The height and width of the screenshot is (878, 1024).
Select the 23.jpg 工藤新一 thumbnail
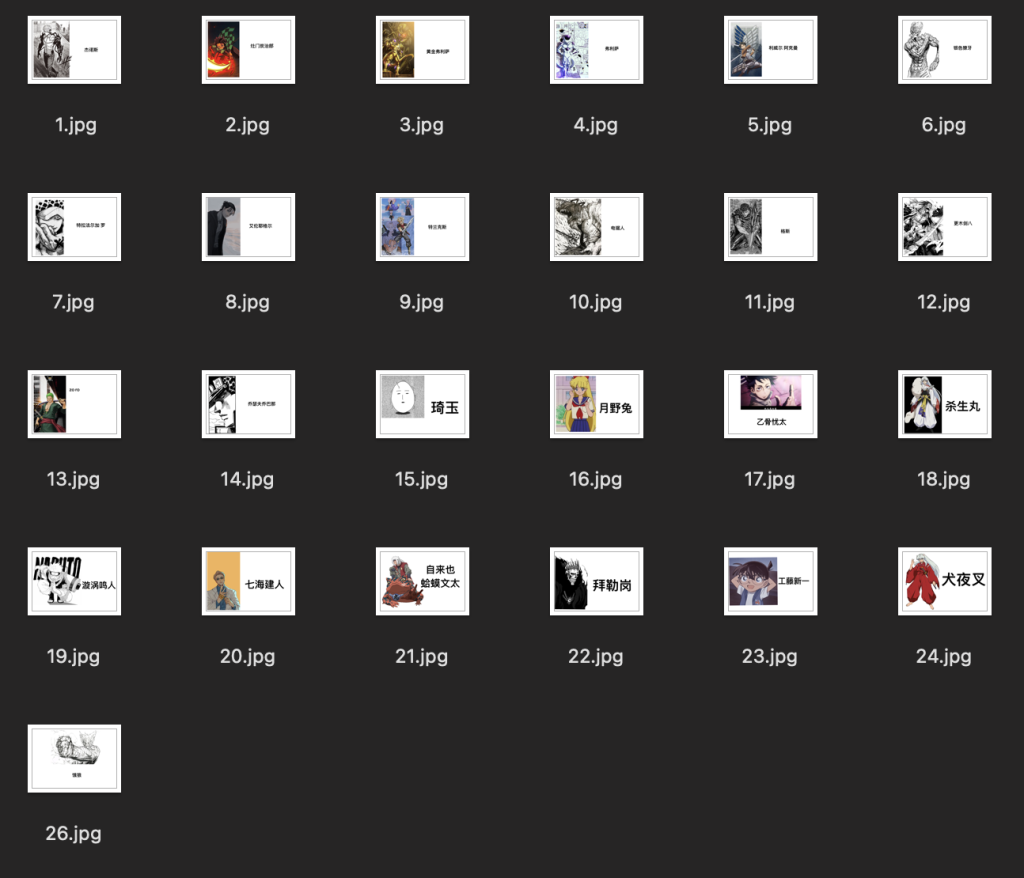tap(771, 581)
